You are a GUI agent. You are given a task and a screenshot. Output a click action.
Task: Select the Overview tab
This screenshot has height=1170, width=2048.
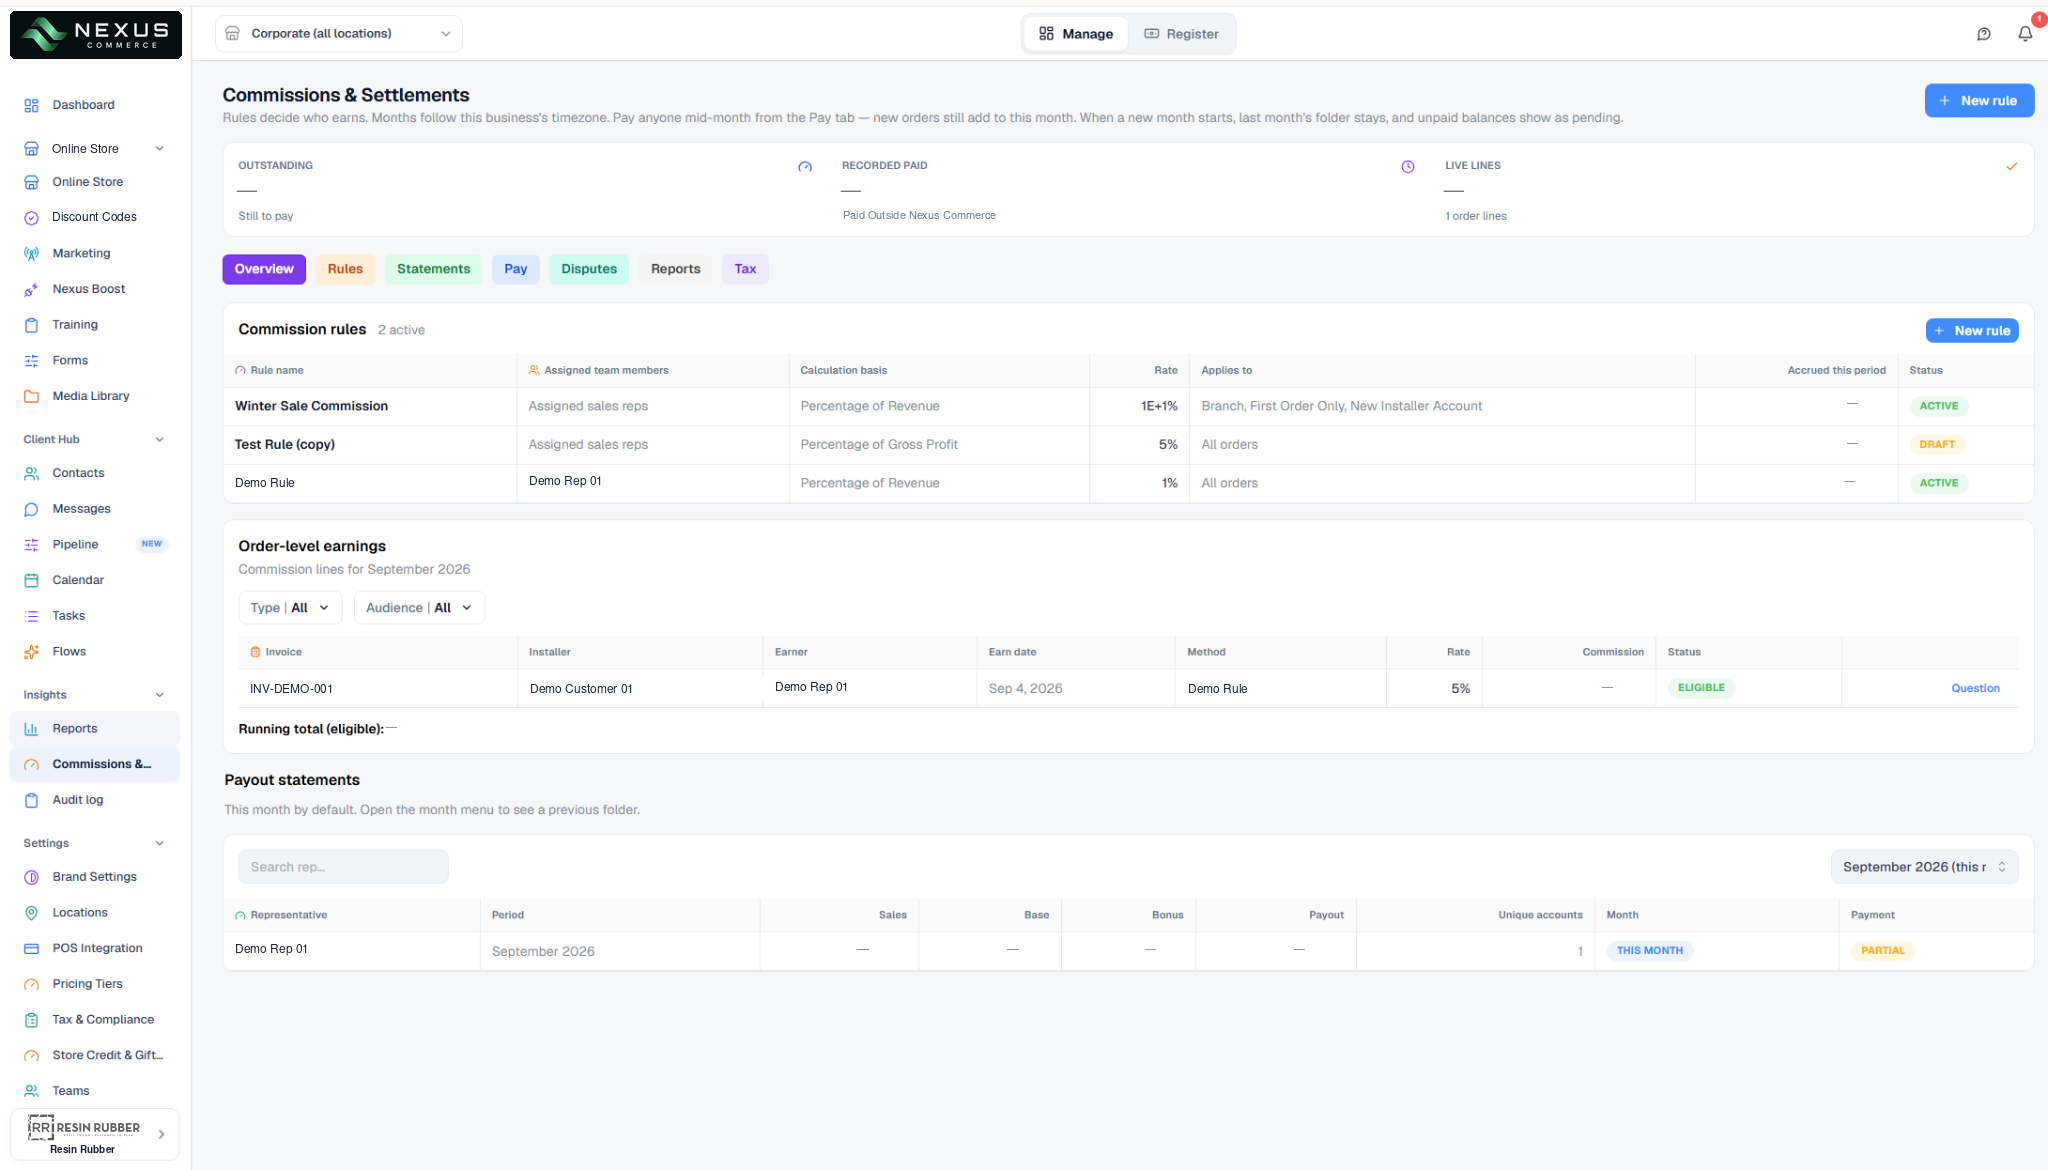pyautogui.click(x=264, y=269)
